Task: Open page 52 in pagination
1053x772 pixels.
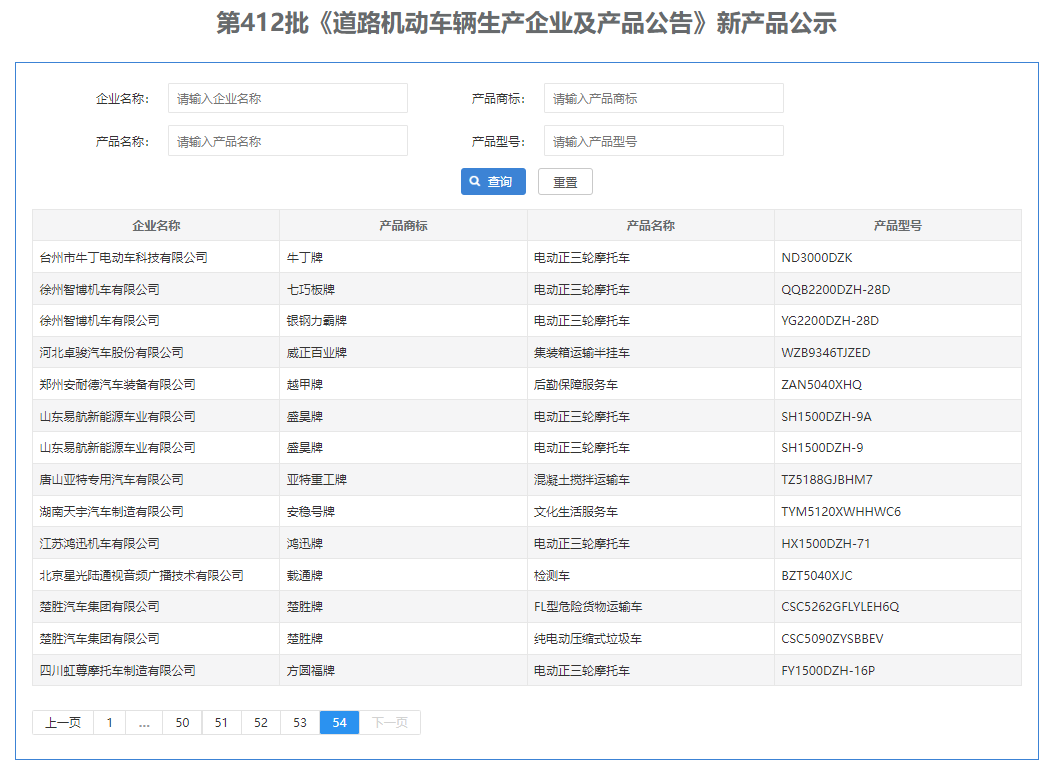Action: 261,722
